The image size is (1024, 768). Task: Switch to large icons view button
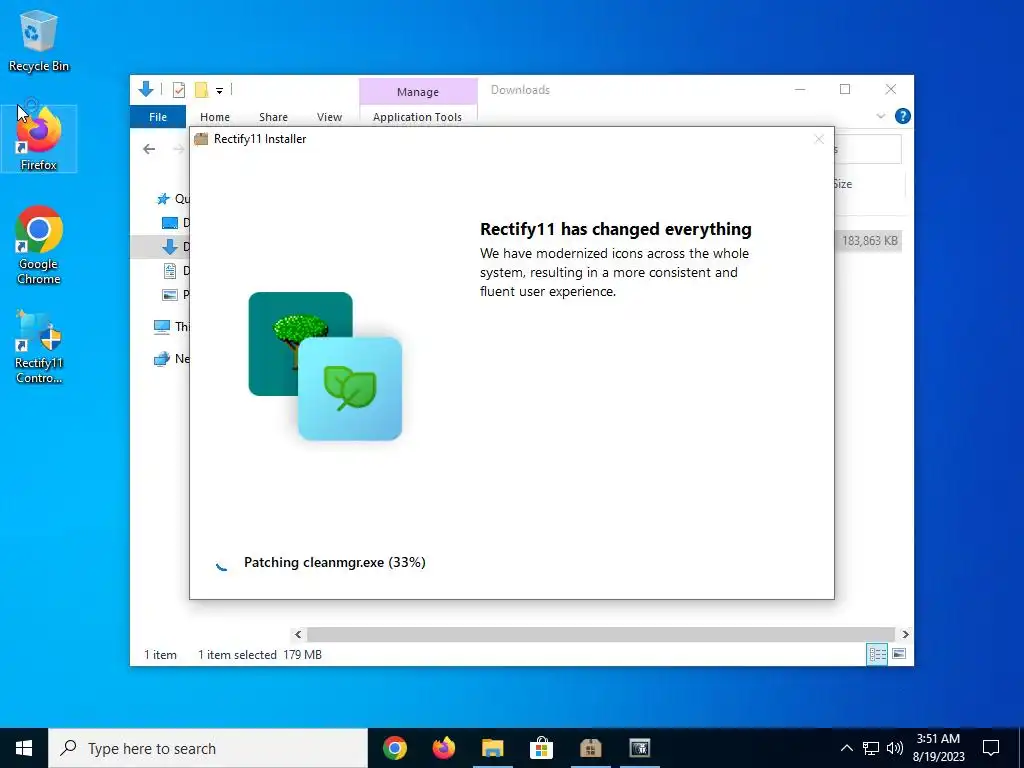click(x=899, y=654)
